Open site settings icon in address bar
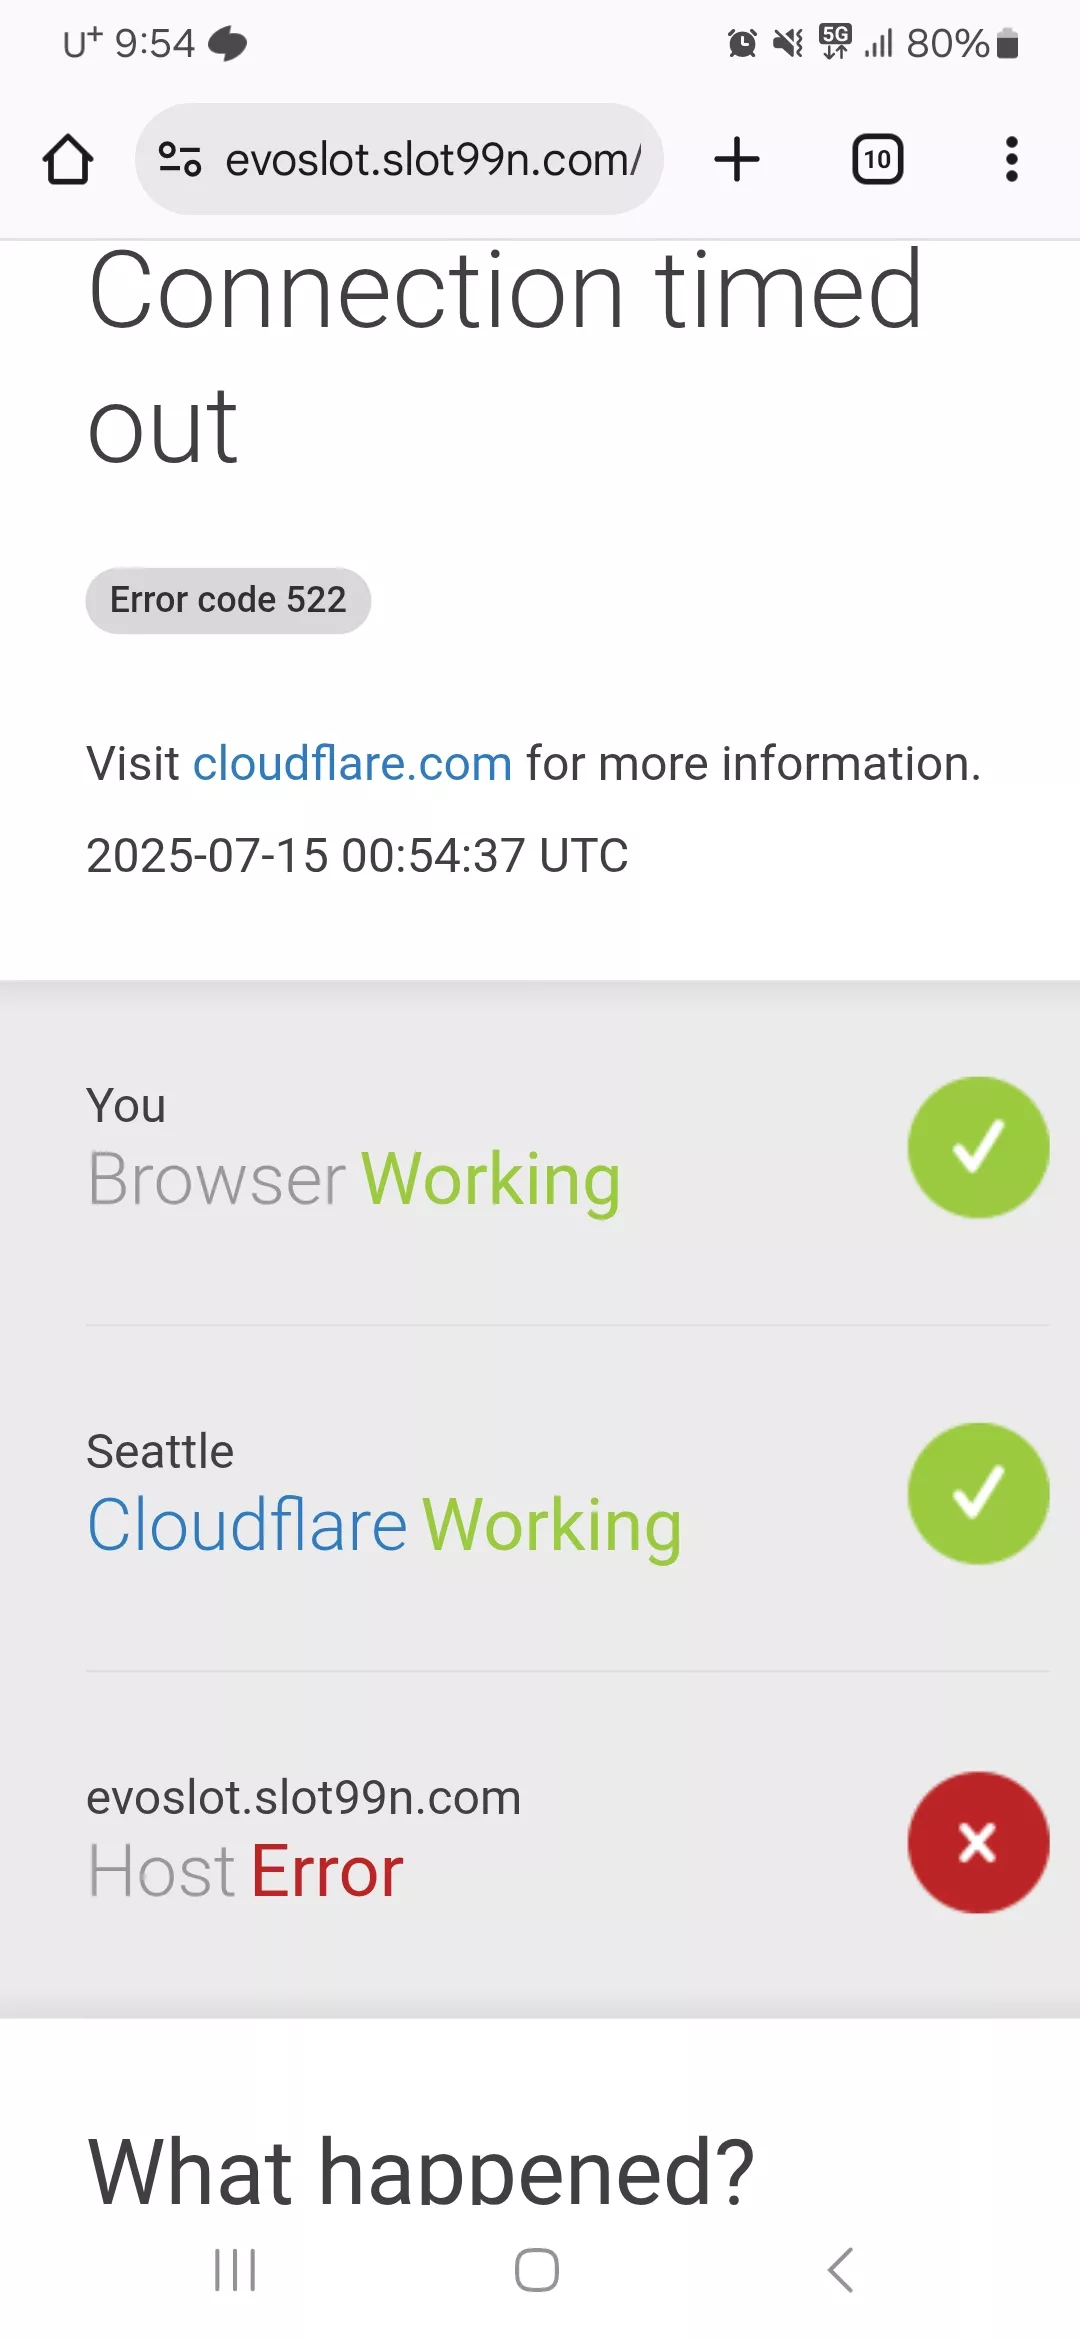1080x2340 pixels. (180, 159)
